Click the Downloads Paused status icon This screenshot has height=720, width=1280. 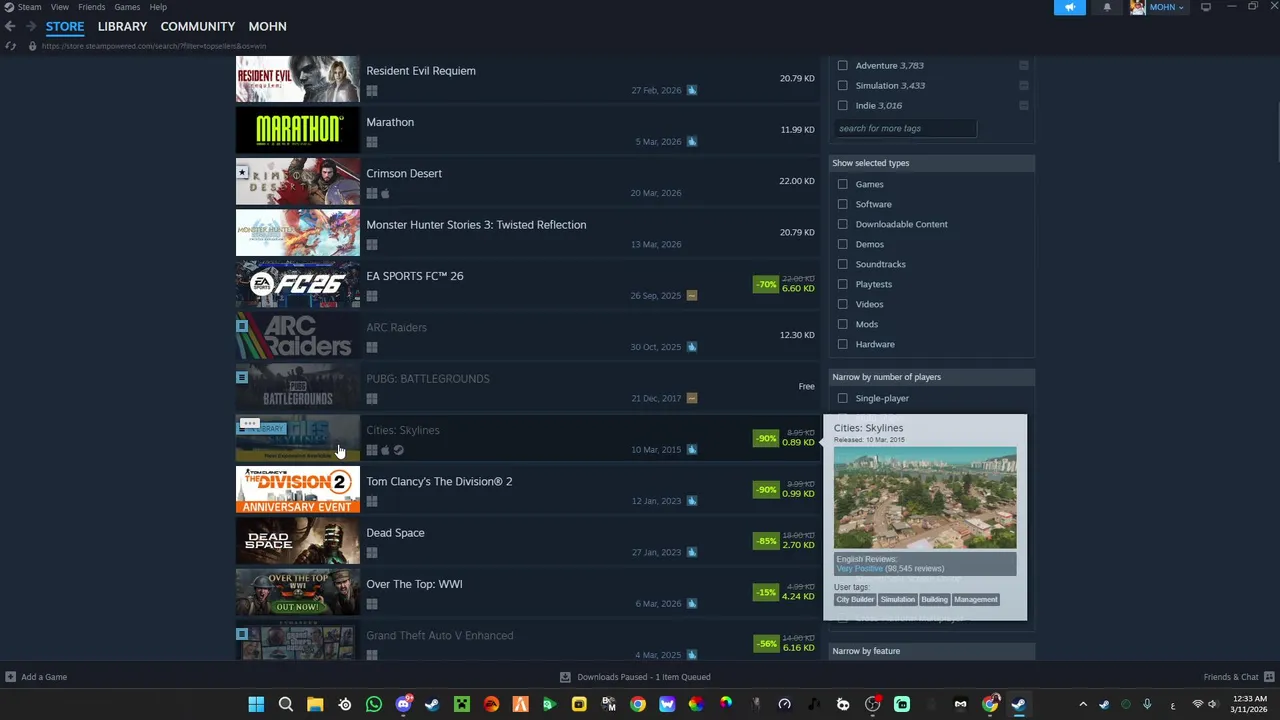pyautogui.click(x=565, y=677)
